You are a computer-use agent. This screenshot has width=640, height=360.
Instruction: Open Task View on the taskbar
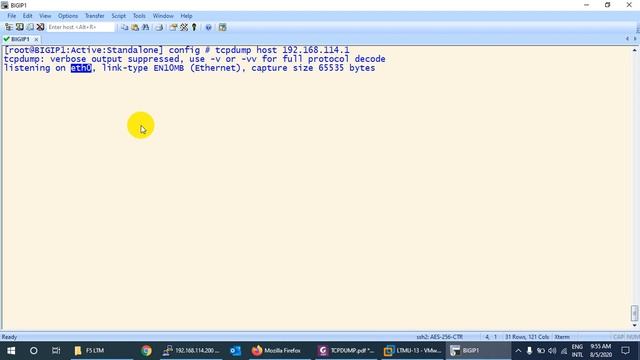coord(56,351)
